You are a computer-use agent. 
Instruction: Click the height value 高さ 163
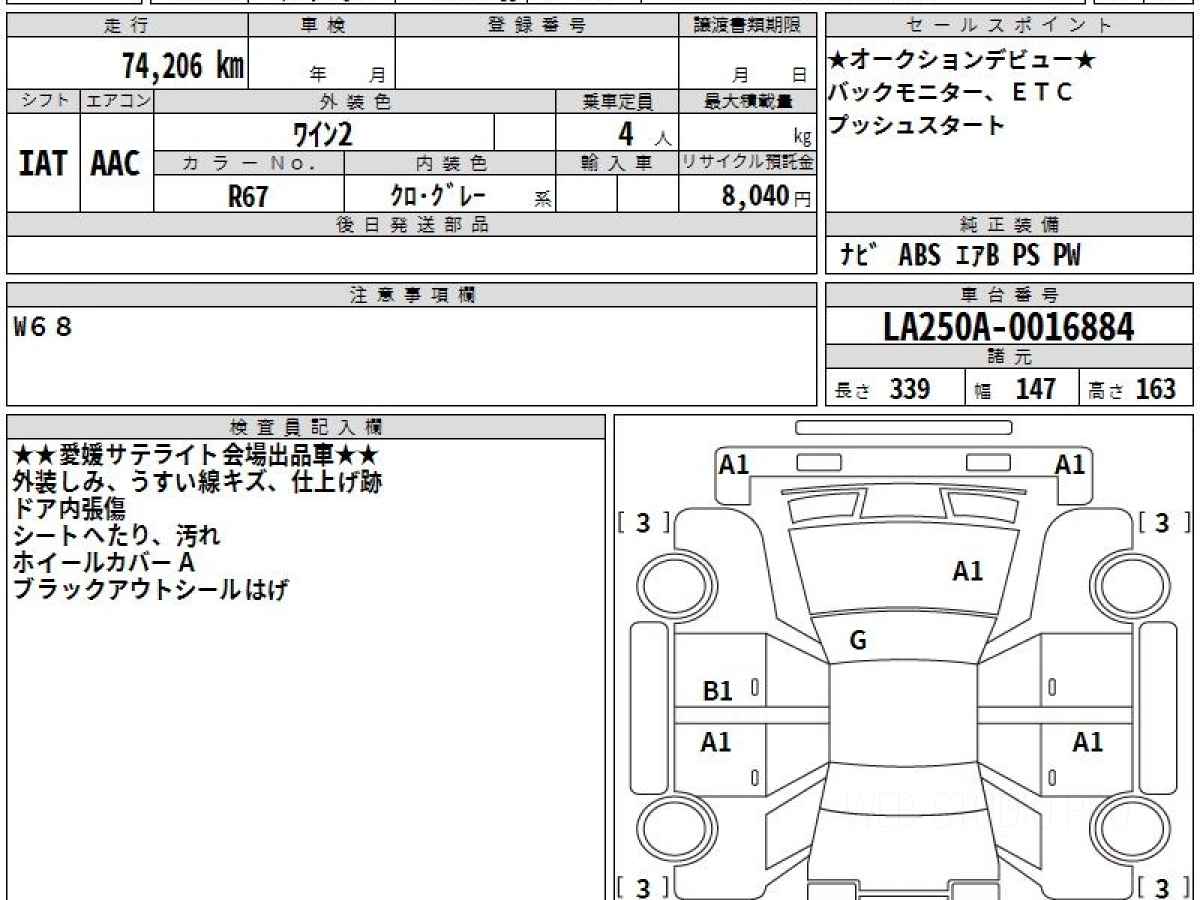pos(1133,389)
